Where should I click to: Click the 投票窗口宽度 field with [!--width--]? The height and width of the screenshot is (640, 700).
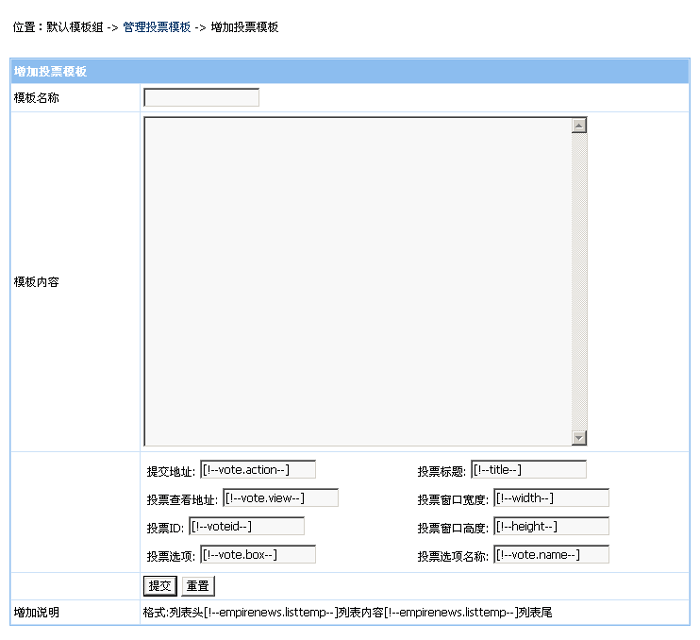[x=551, y=498]
